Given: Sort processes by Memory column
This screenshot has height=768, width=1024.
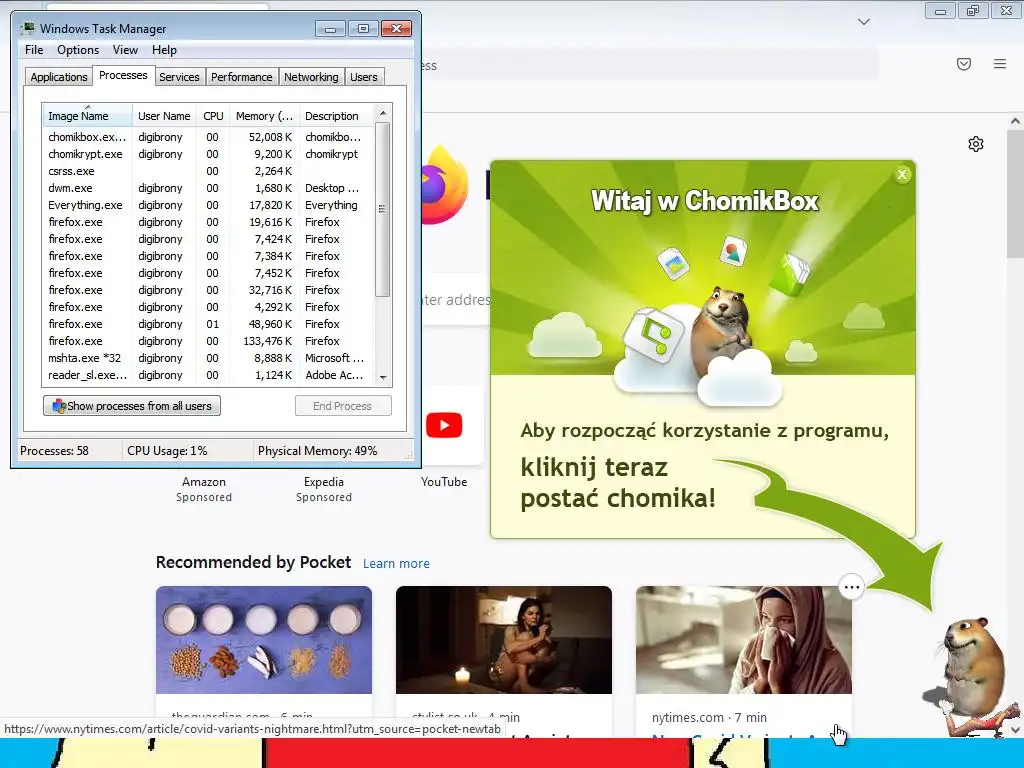Looking at the screenshot, I should 264,116.
